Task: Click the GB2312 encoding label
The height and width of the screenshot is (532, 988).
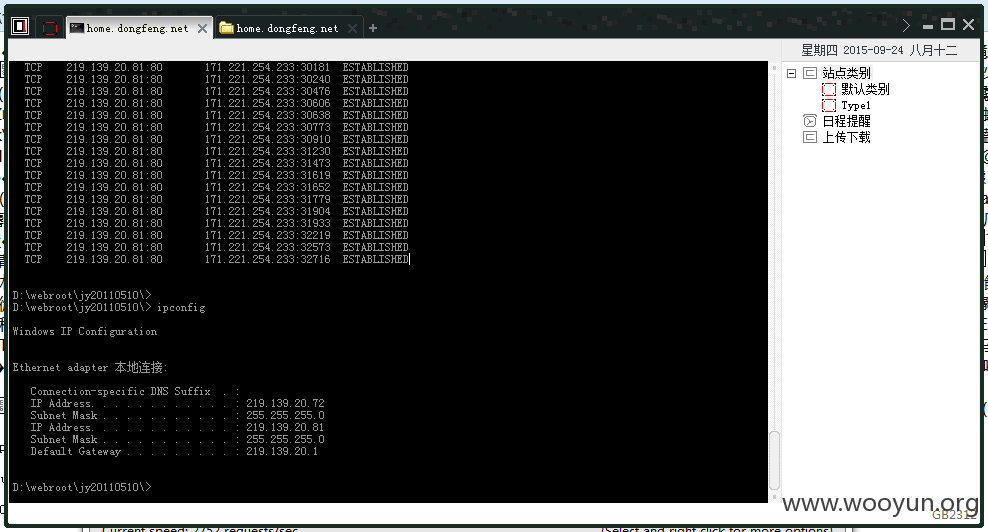Action: click(954, 515)
